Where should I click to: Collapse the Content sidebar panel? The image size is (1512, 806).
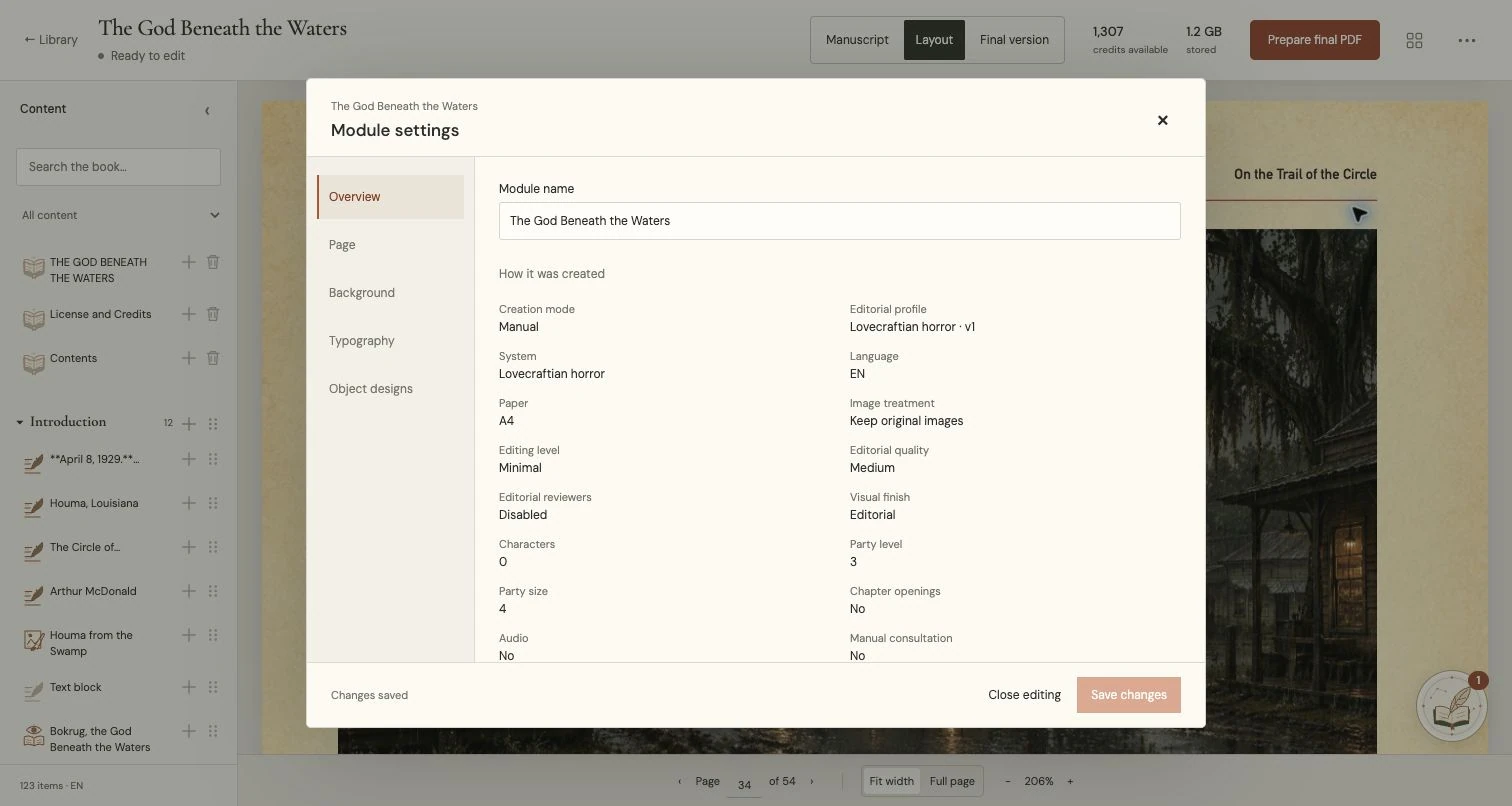[207, 110]
